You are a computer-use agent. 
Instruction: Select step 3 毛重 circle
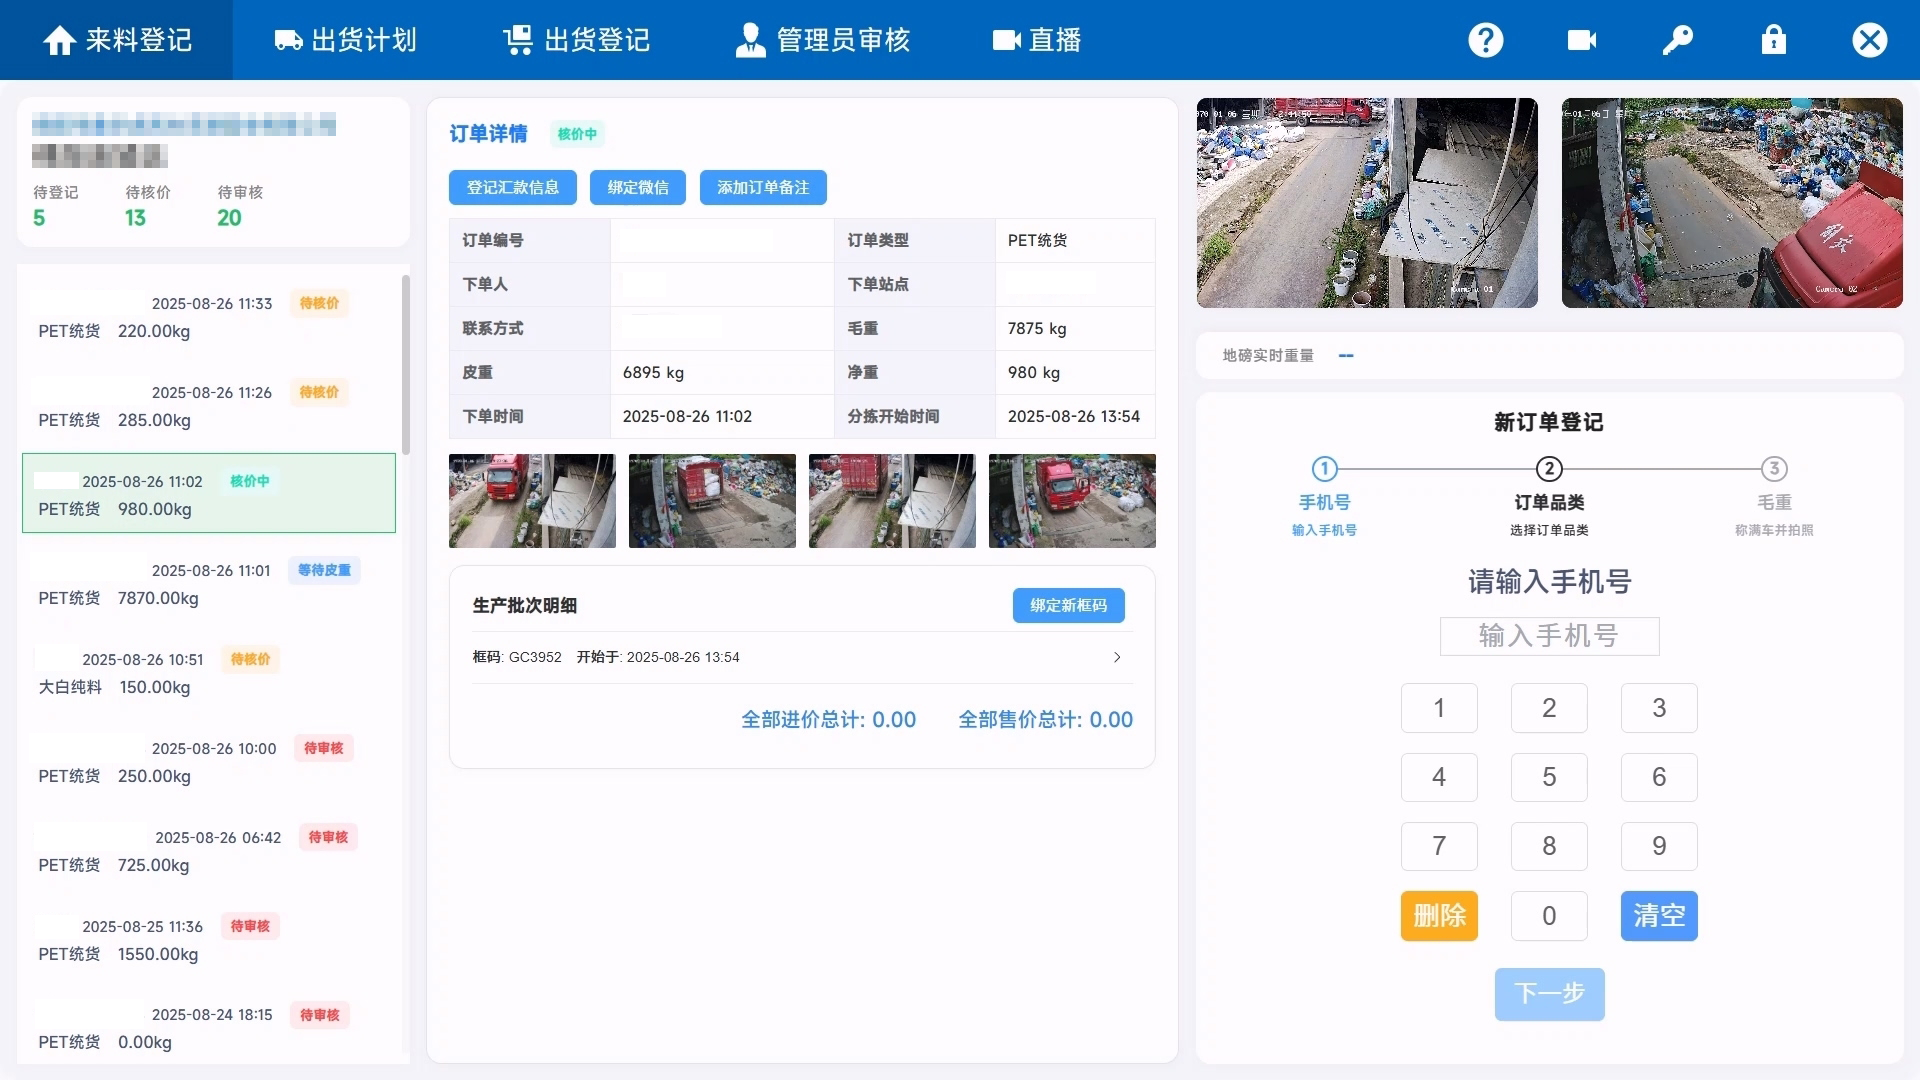coord(1774,468)
